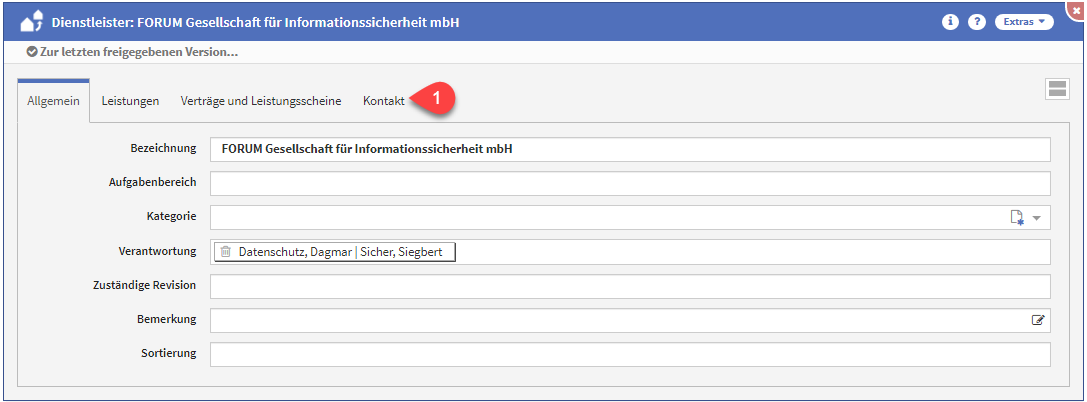
Task: Click the red number 1 marker
Action: point(438,98)
